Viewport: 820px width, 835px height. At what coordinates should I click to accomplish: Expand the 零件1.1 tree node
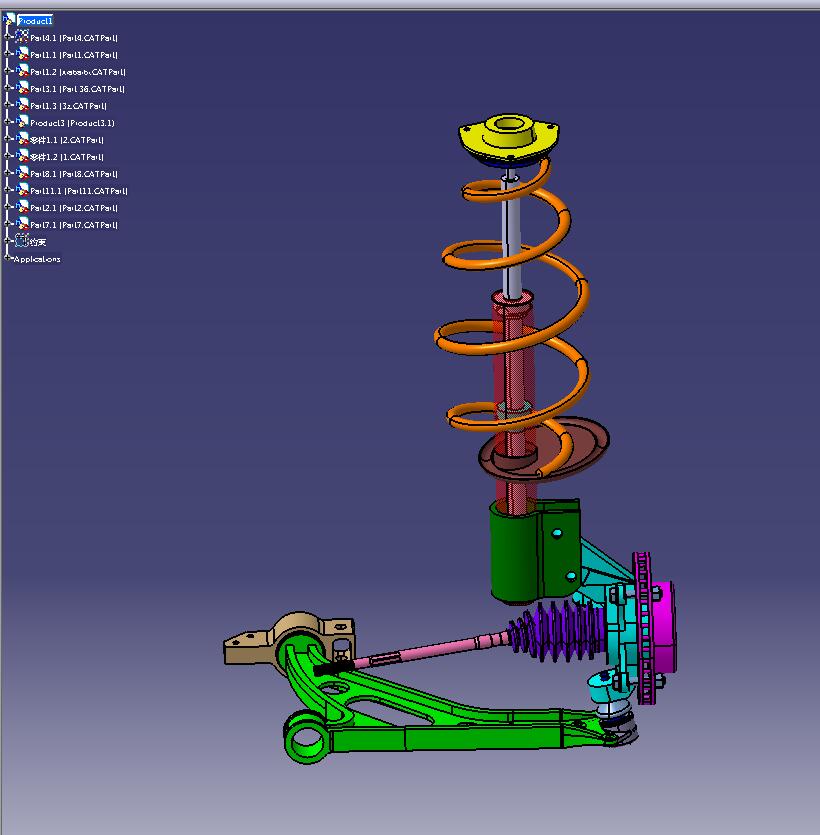point(7,140)
